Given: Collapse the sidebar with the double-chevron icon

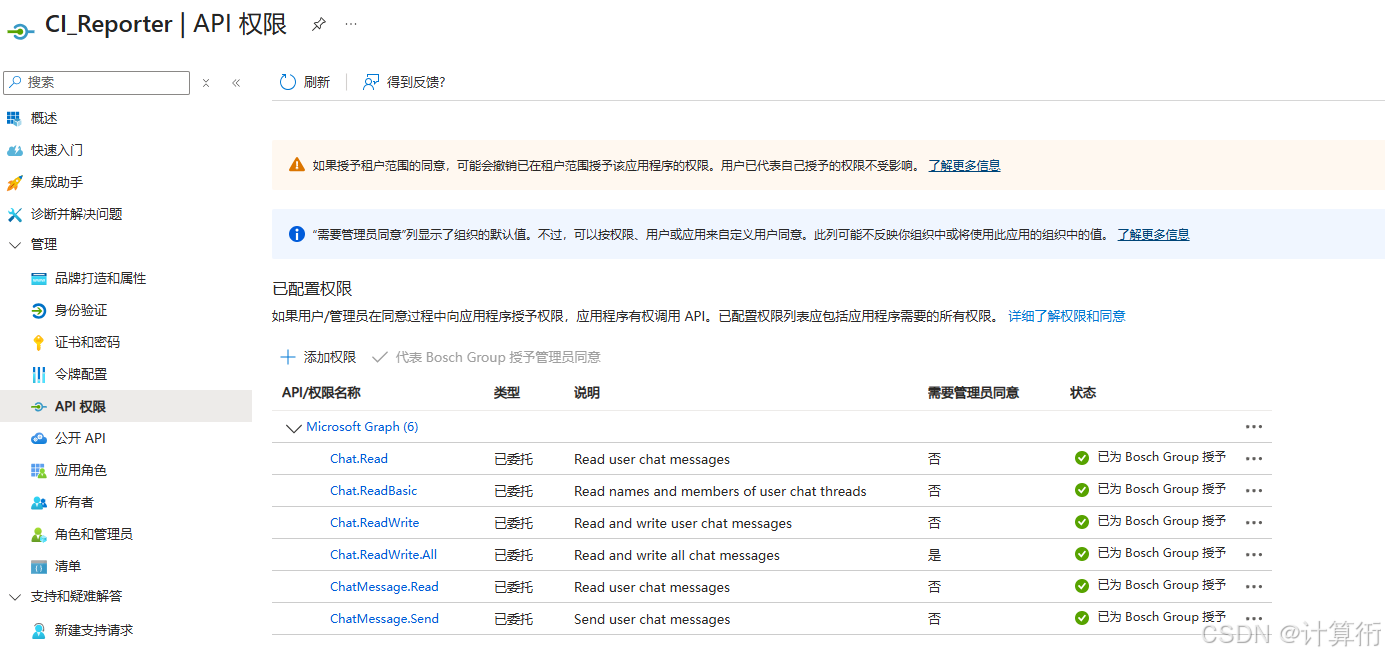Looking at the screenshot, I should coord(236,83).
